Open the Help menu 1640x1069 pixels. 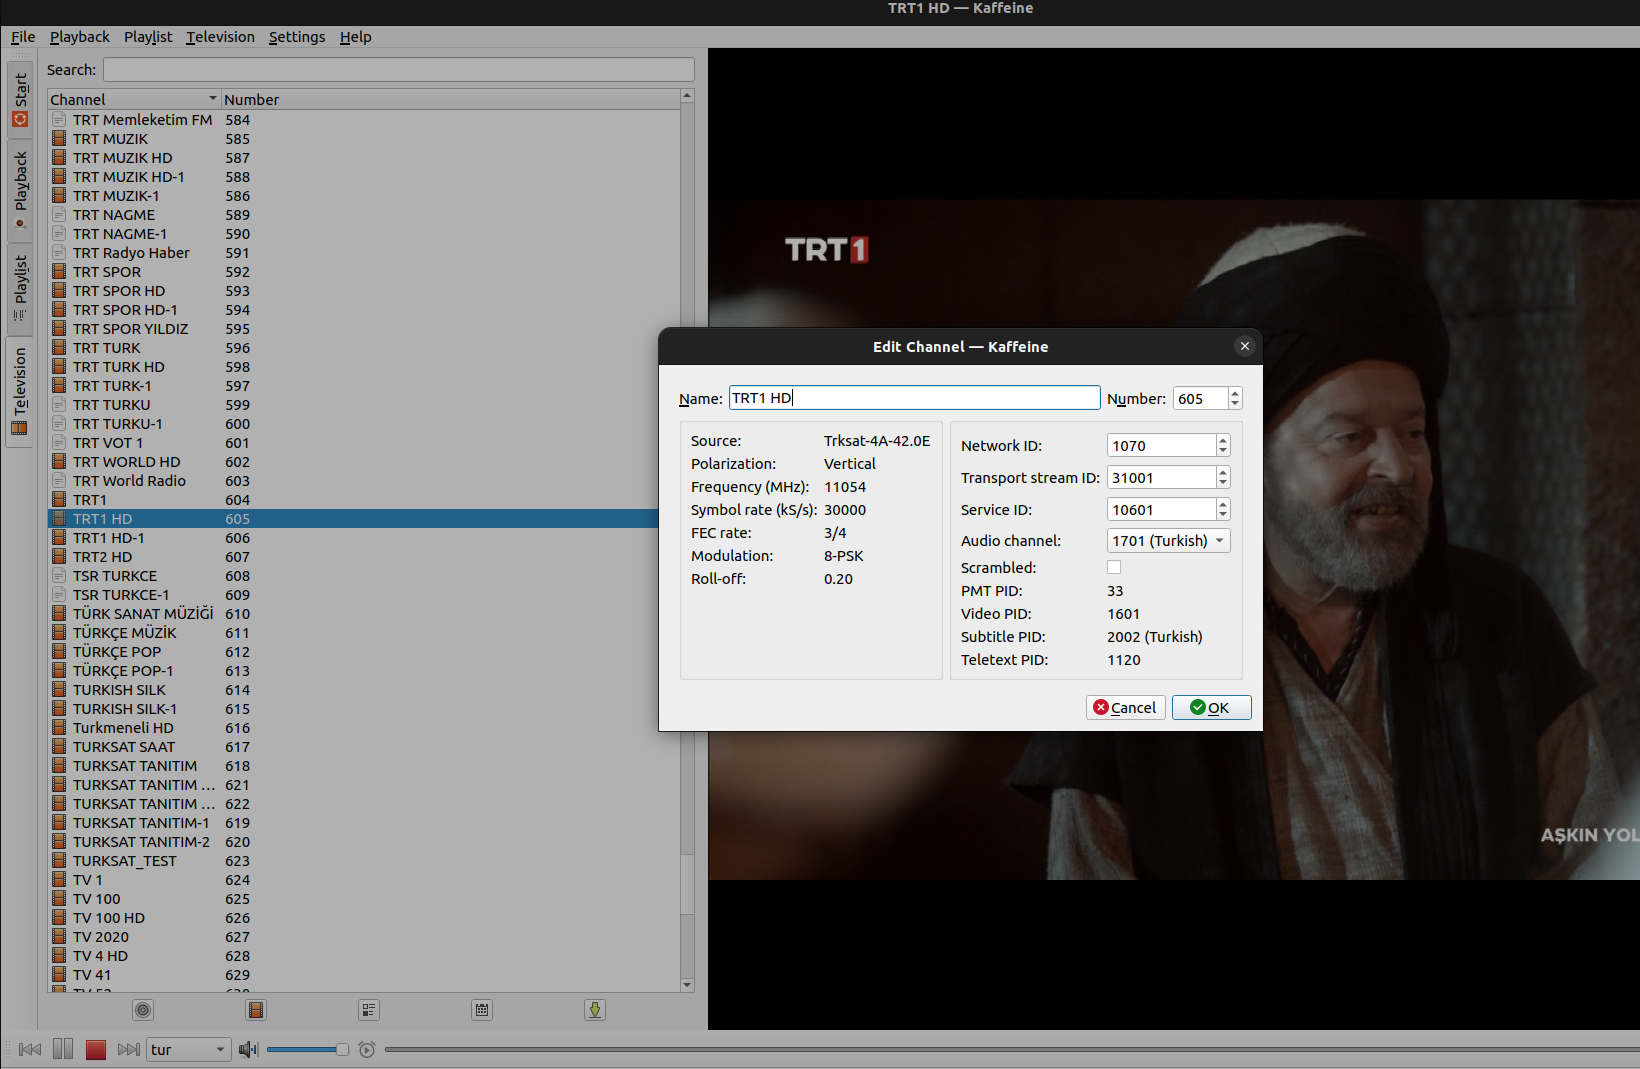[x=355, y=37]
